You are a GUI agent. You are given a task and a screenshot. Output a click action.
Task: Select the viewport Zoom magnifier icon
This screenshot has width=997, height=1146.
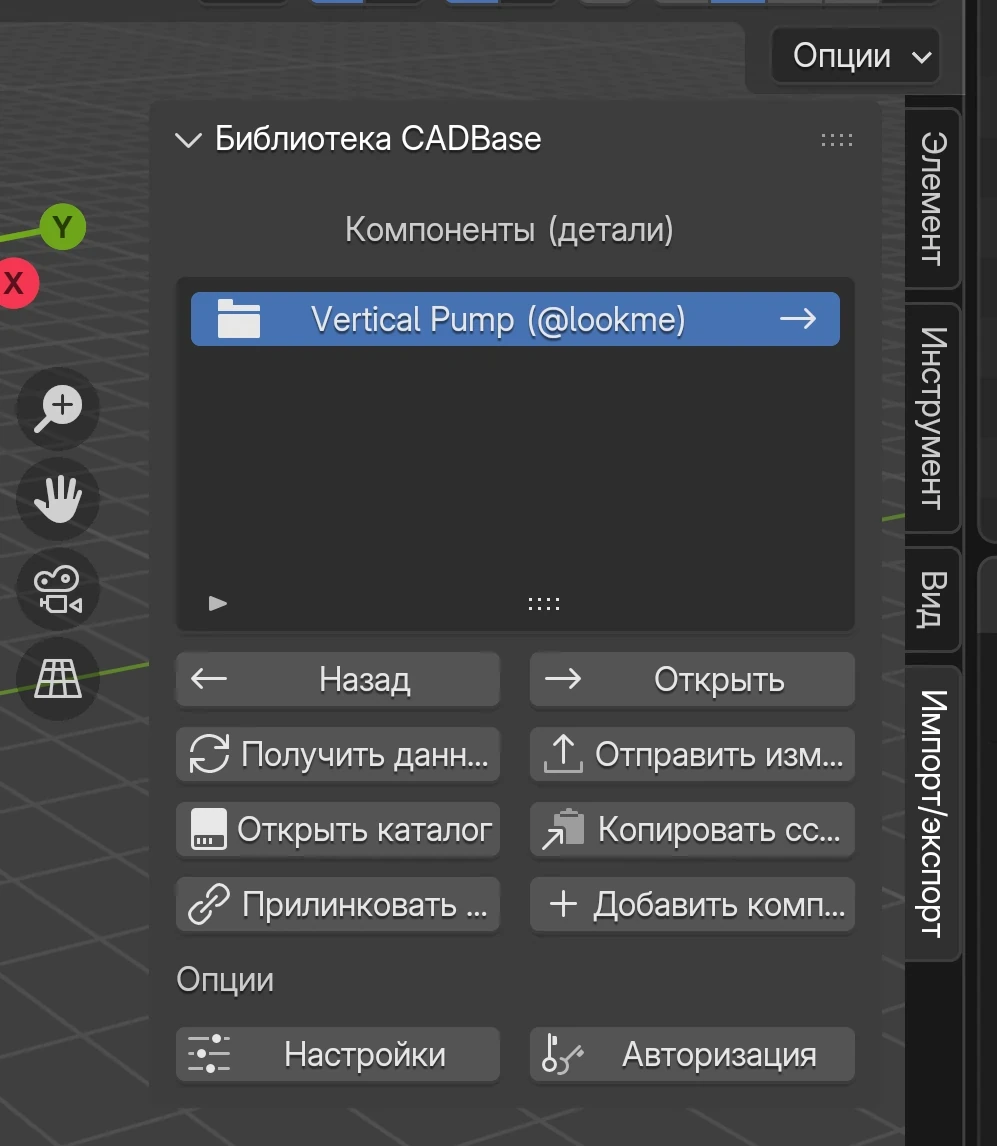pos(57,409)
